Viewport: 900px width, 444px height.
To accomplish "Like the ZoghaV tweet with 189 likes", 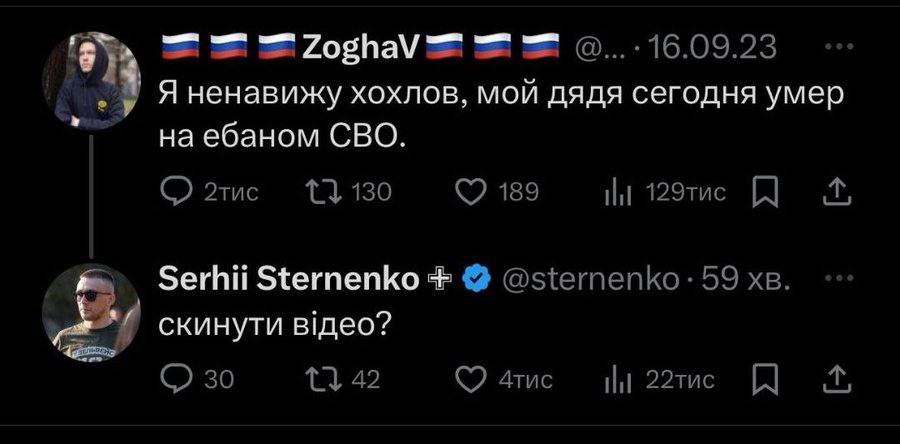I will pyautogui.click(x=498, y=192).
